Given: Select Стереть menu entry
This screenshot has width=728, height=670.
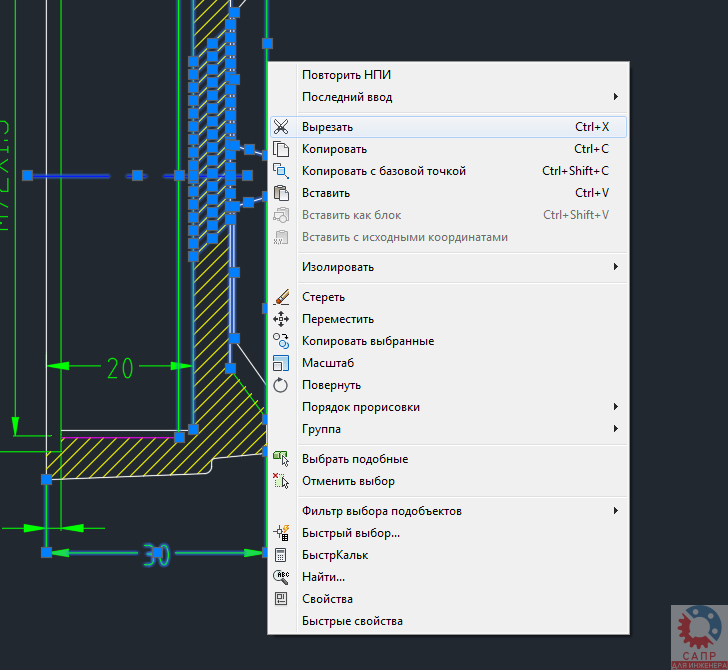Looking at the screenshot, I should (x=448, y=297).
